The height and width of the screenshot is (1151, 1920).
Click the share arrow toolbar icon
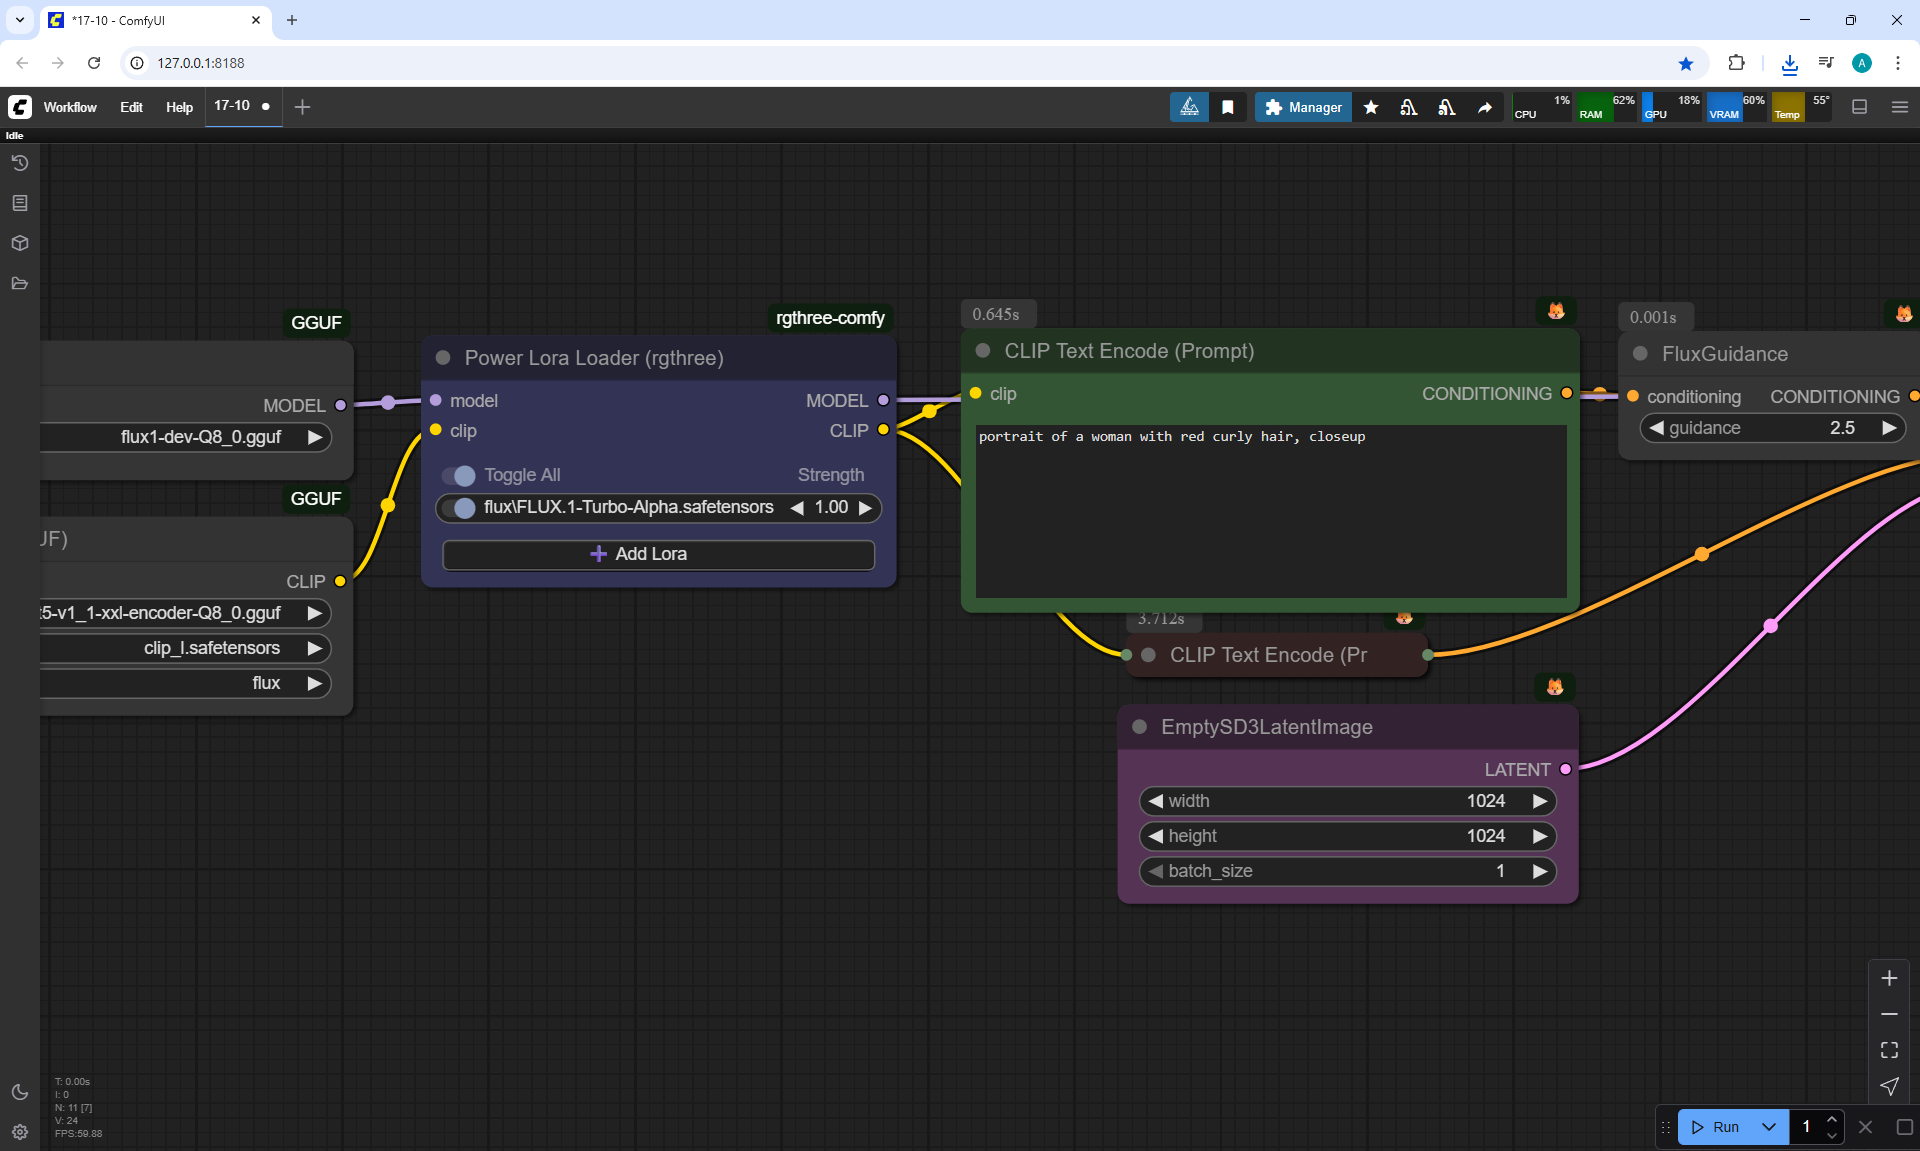tap(1485, 107)
